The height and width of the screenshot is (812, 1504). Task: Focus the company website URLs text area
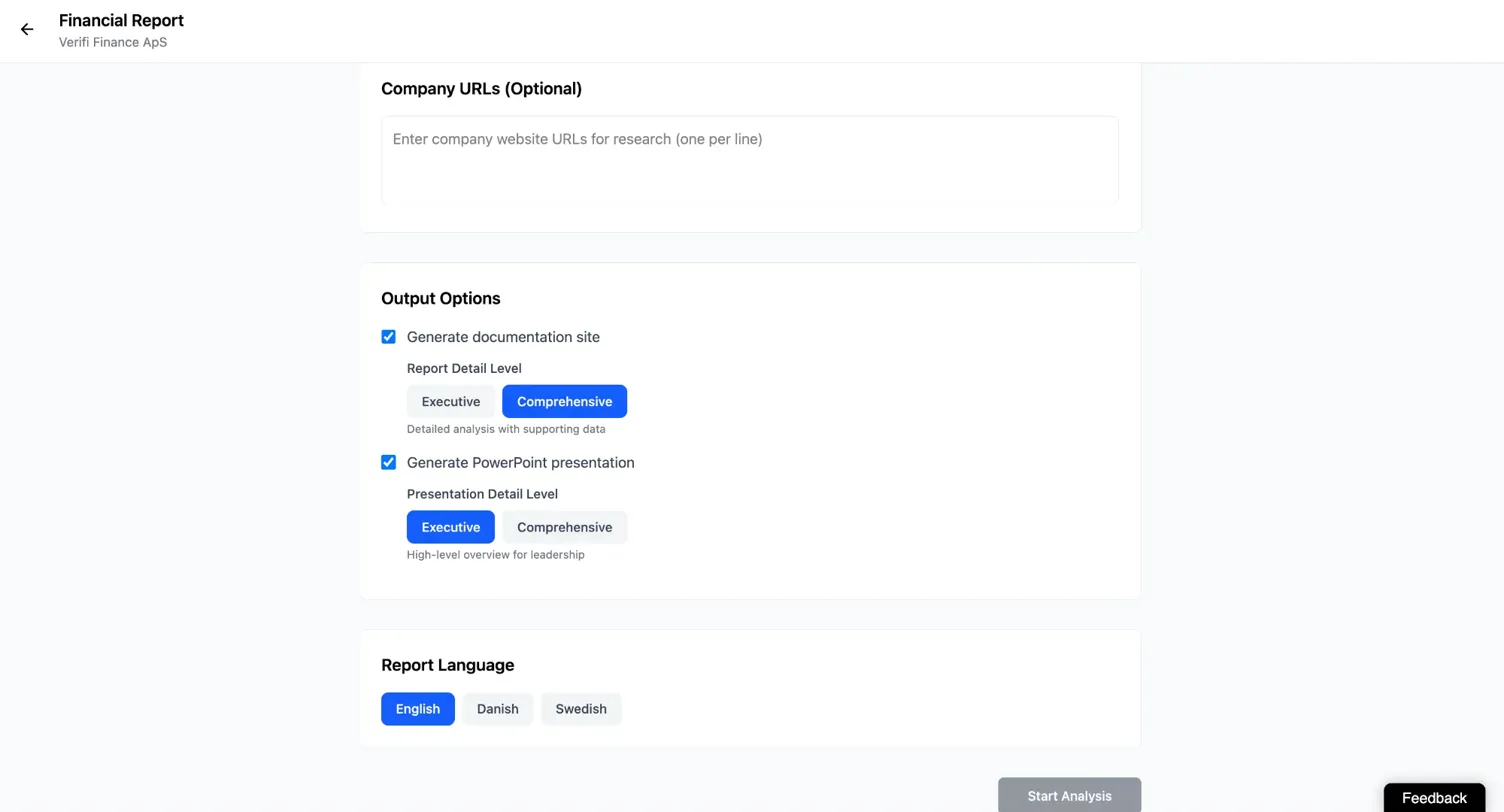(749, 160)
